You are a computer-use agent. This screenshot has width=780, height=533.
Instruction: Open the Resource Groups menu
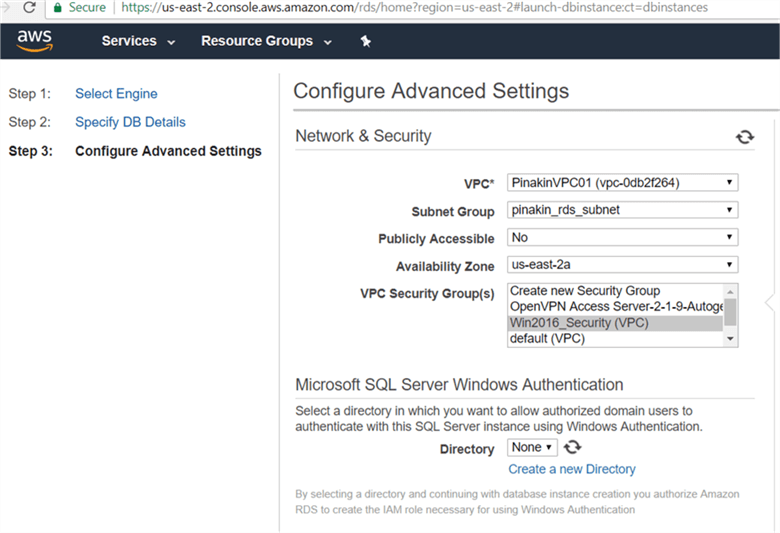point(266,41)
